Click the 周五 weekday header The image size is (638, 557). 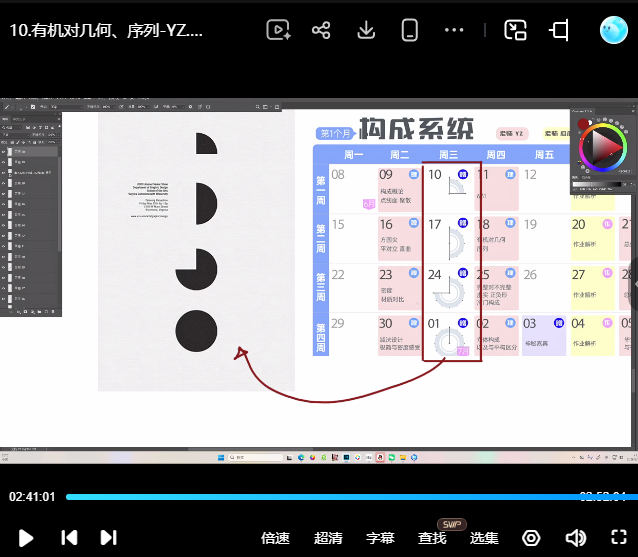(544, 155)
